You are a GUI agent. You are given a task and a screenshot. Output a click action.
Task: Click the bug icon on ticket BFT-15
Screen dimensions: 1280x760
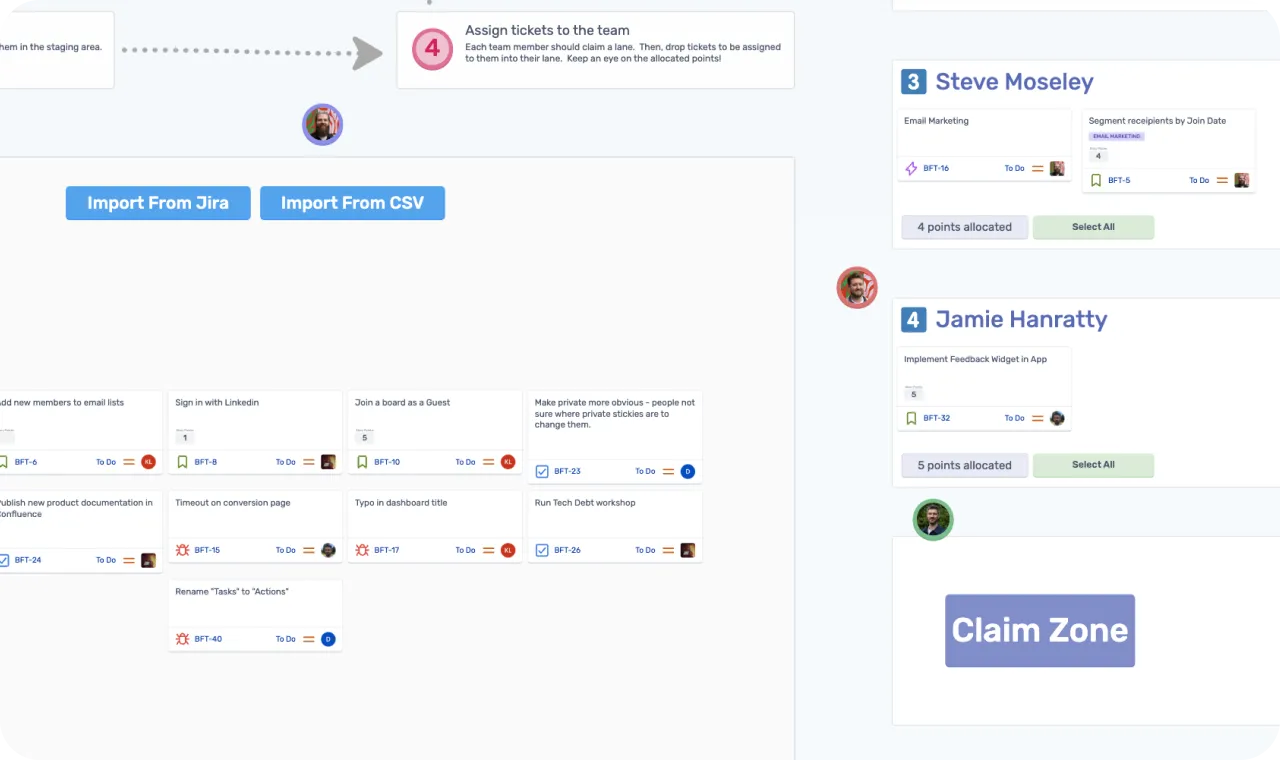[182, 550]
